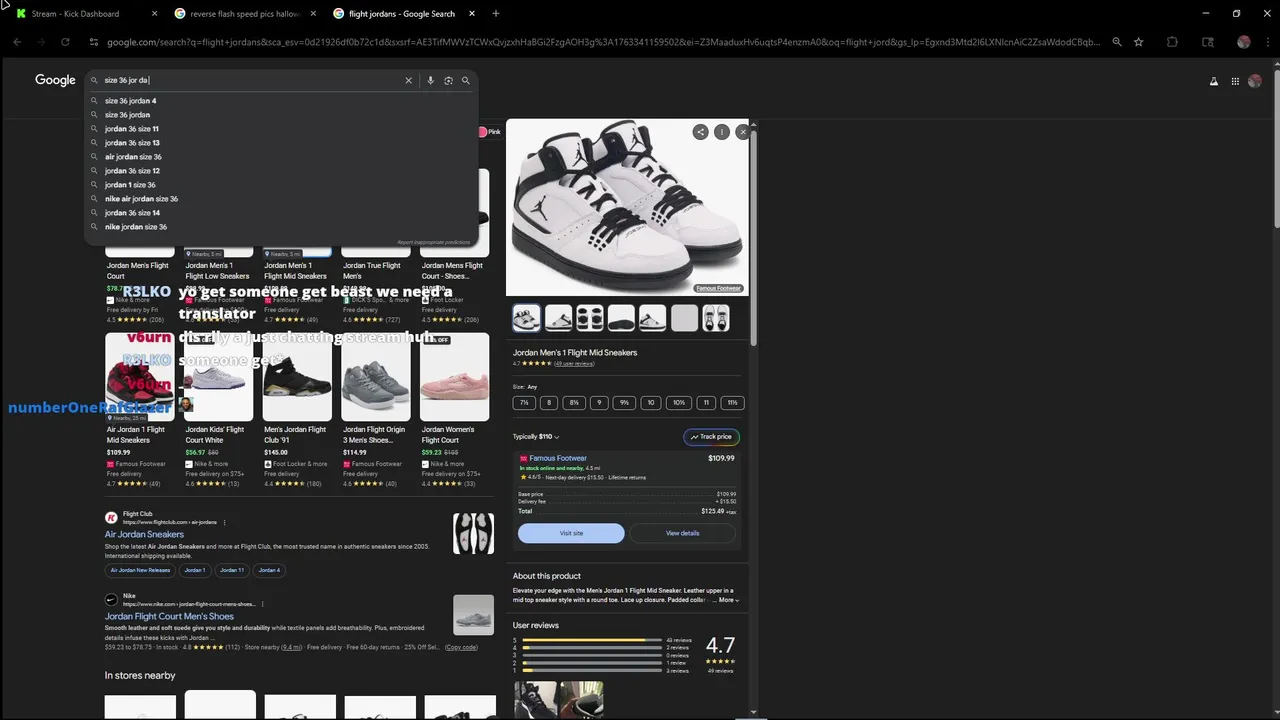
Task: Click the 5-star reviews rating bar
Action: (x=592, y=640)
